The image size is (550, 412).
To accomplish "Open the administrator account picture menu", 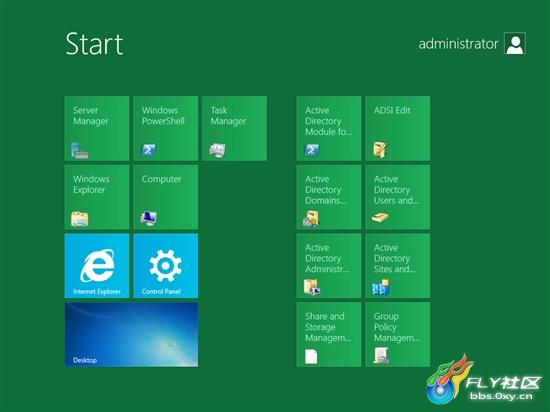I will click(515, 43).
